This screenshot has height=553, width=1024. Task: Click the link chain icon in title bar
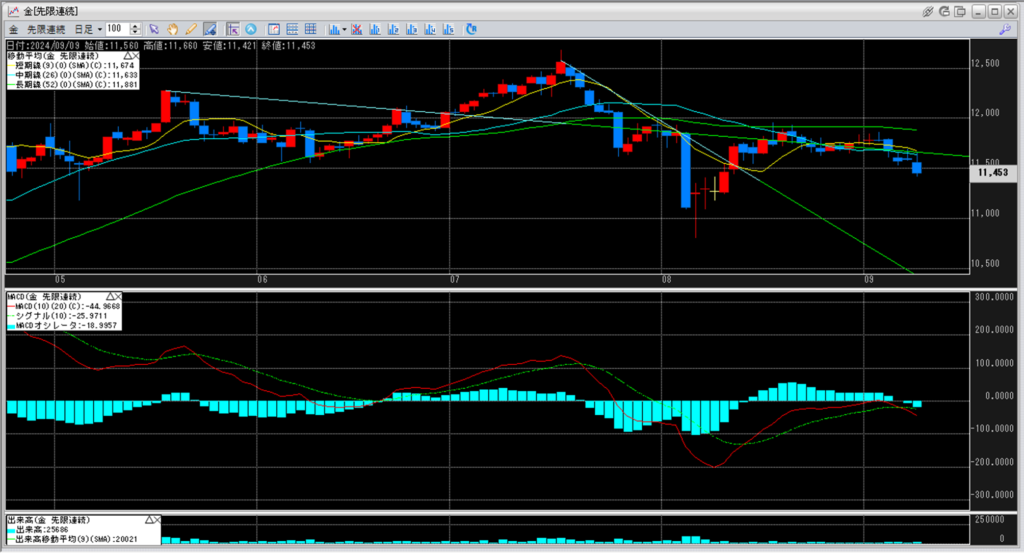click(929, 11)
